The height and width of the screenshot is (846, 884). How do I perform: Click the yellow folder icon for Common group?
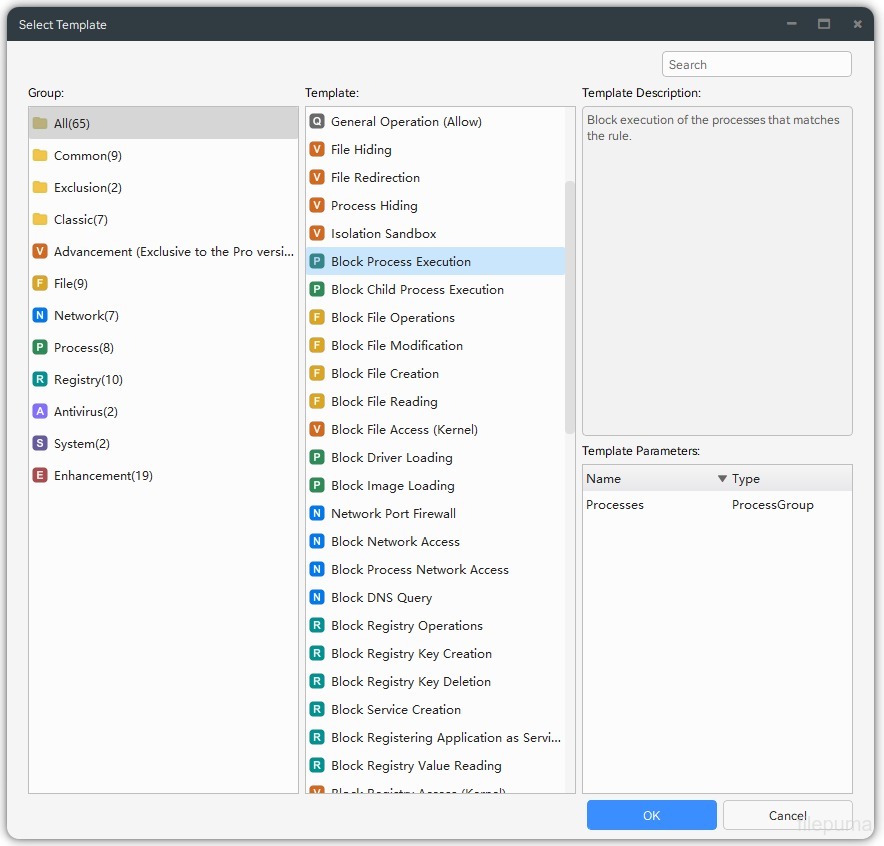tap(42, 155)
